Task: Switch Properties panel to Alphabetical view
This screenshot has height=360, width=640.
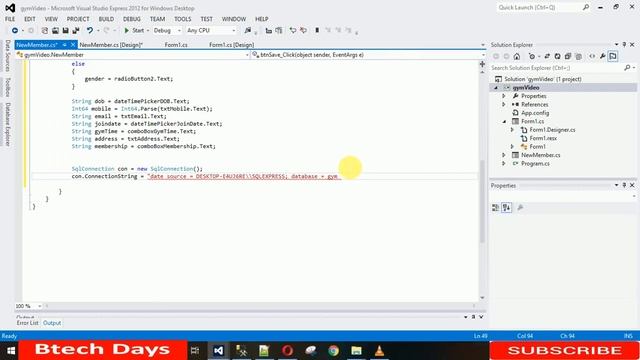Action: tap(507, 208)
